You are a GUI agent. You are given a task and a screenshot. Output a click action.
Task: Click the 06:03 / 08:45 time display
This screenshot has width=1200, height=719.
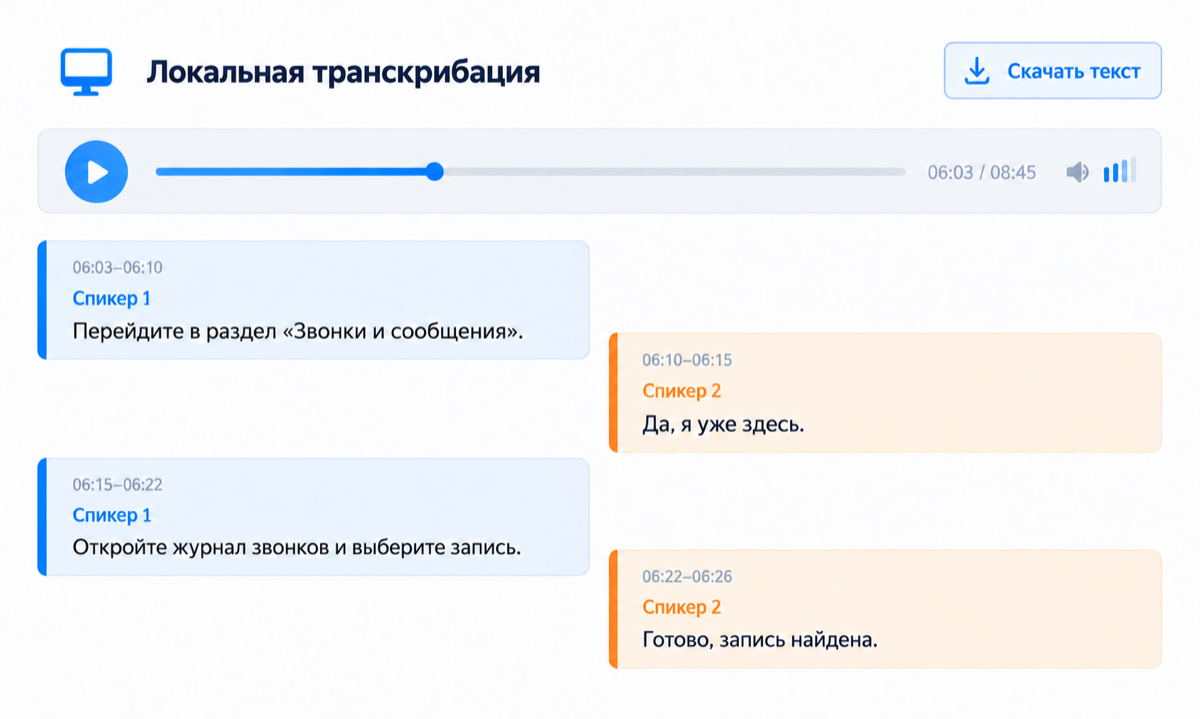click(982, 172)
